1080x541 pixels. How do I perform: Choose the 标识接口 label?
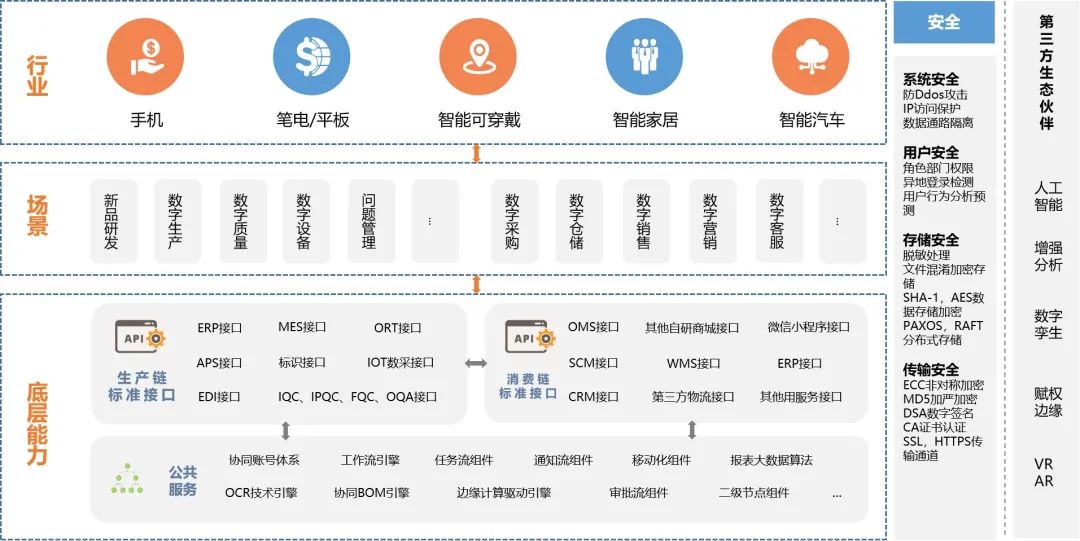click(x=302, y=363)
